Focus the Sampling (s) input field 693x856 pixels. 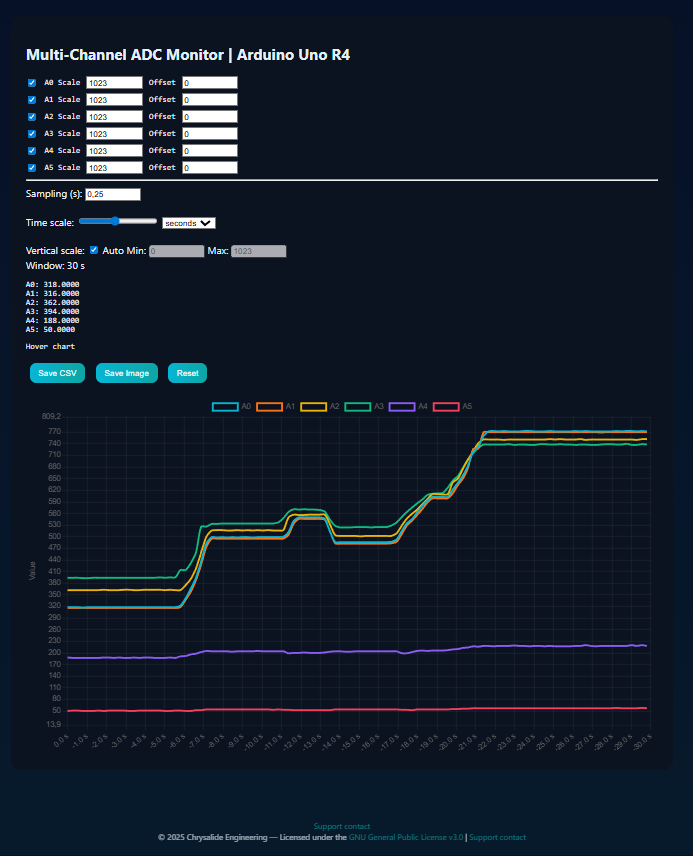point(113,194)
